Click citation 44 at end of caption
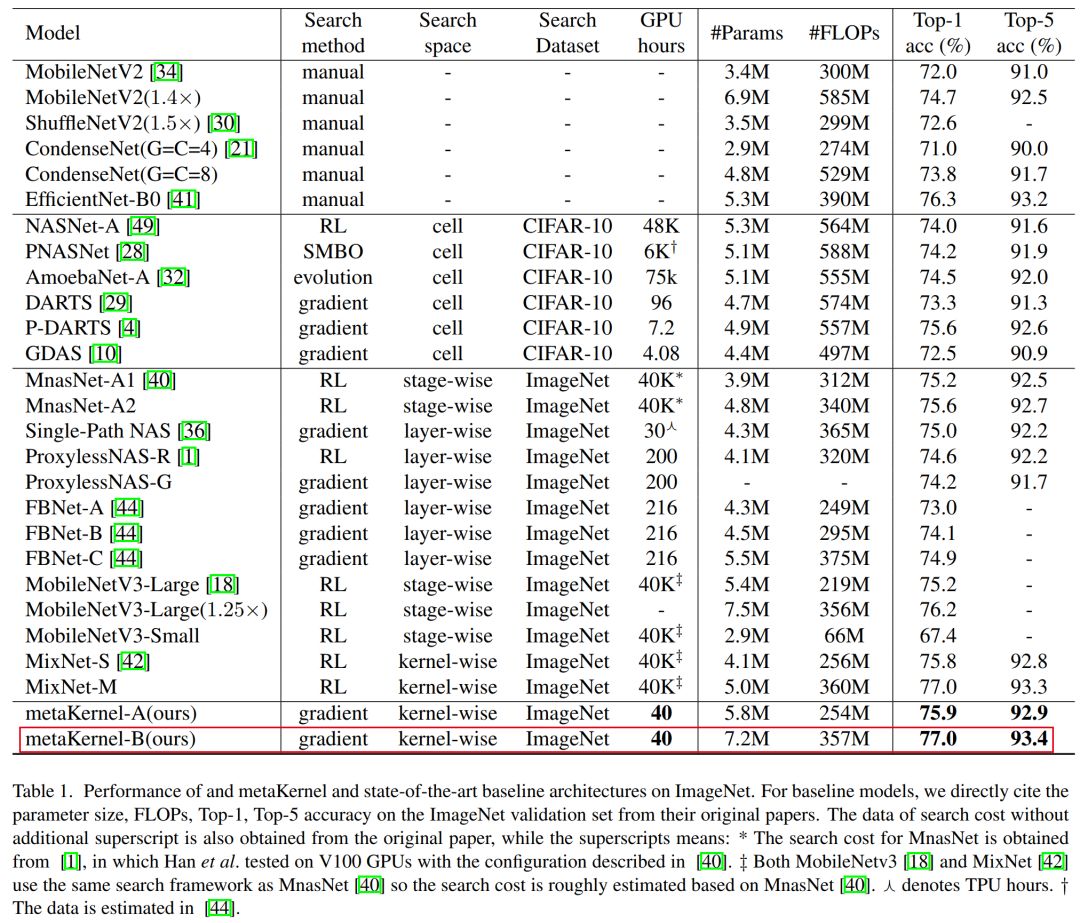Viewport: 1080px width, 923px height. coord(220,908)
